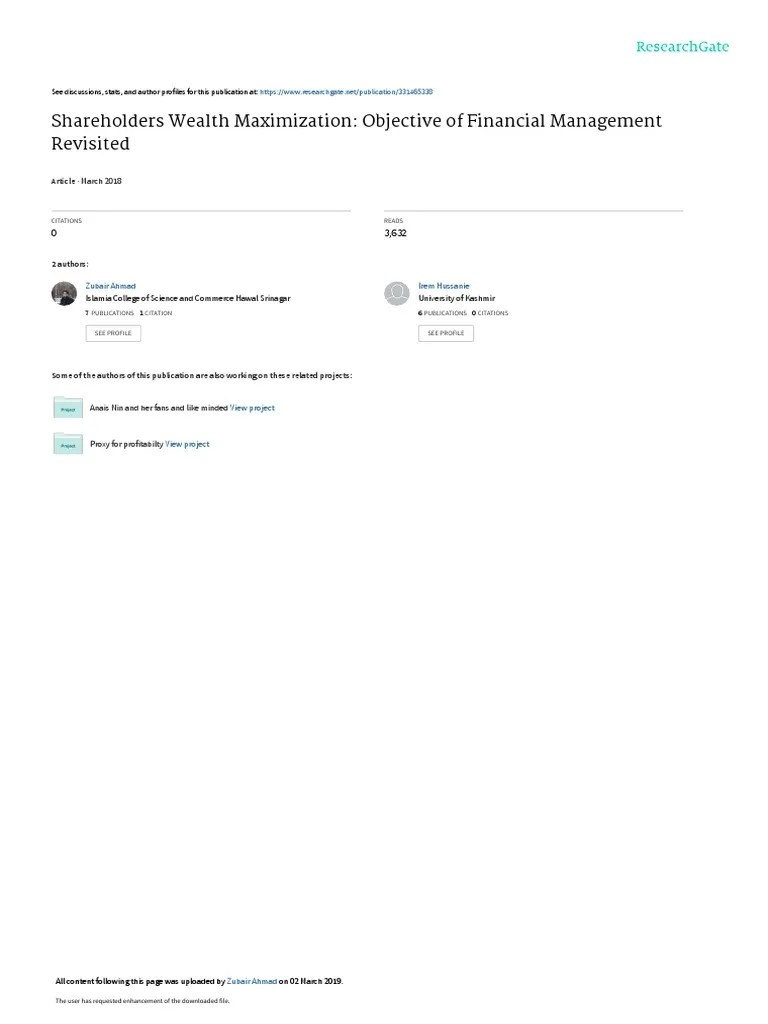Open Irem Hussanie author name link
The image size is (768, 1024).
(444, 286)
